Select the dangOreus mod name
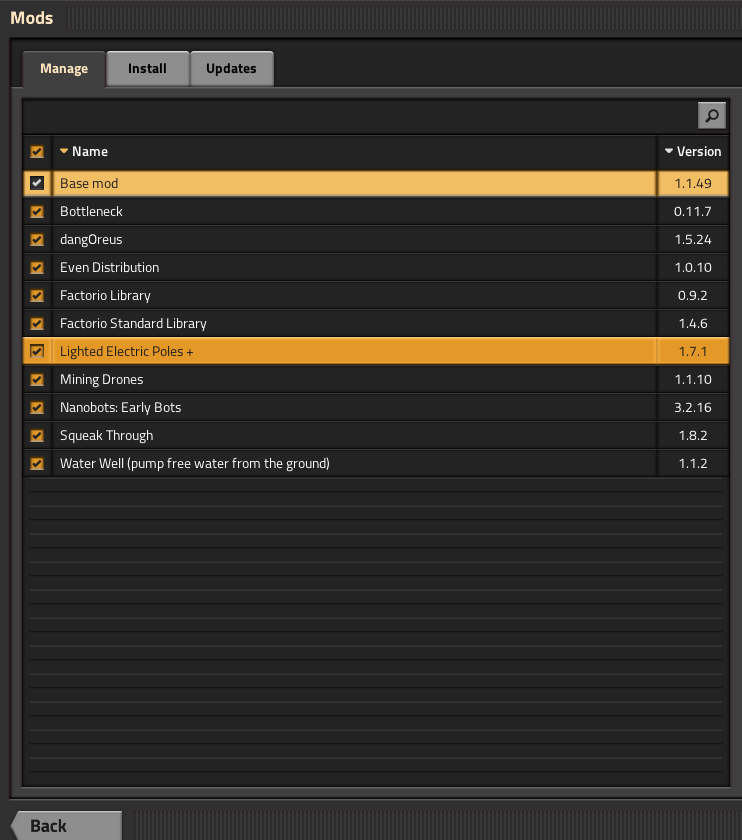Screen dimensions: 742x840 [x=91, y=239]
